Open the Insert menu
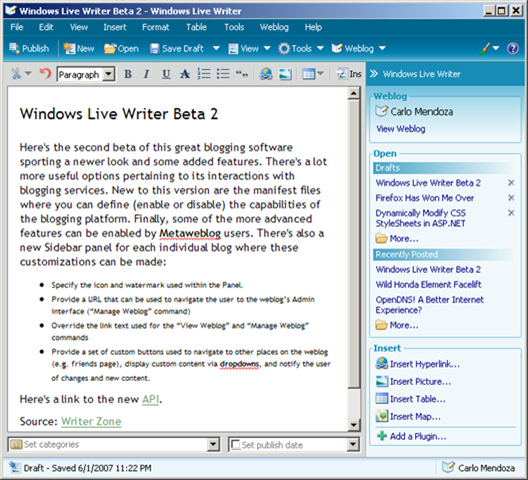This screenshot has height=480, width=528. pos(115,27)
